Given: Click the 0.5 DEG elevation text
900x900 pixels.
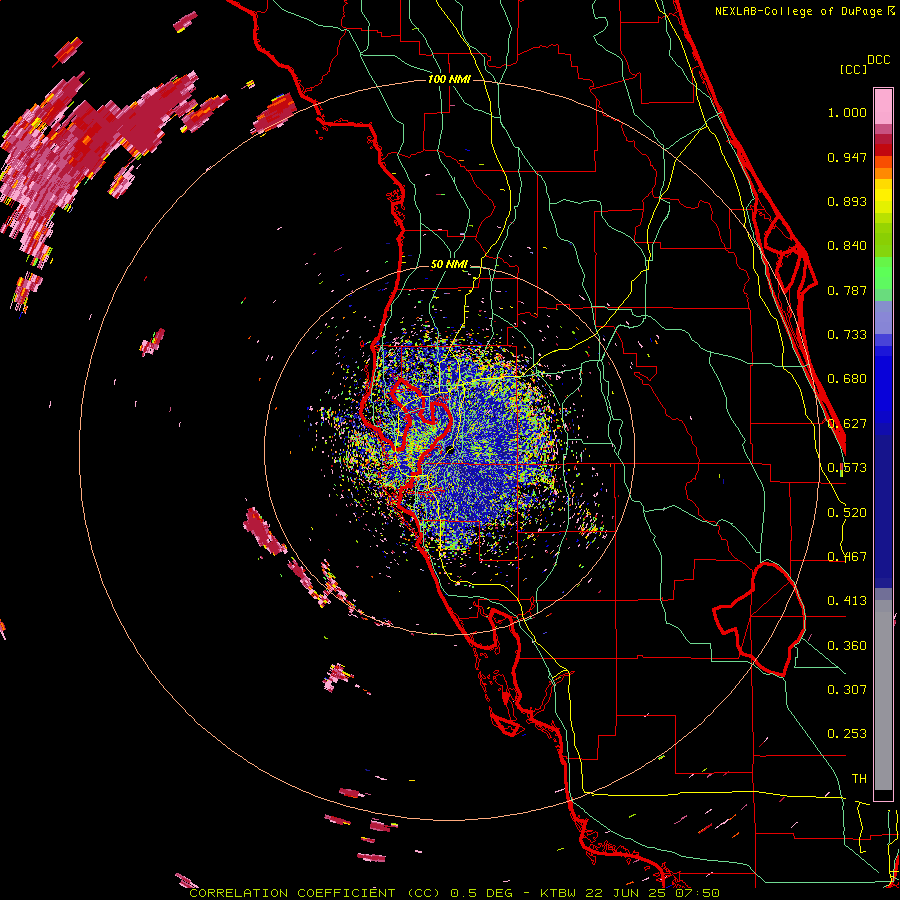Looking at the screenshot, I should pyautogui.click(x=482, y=893).
